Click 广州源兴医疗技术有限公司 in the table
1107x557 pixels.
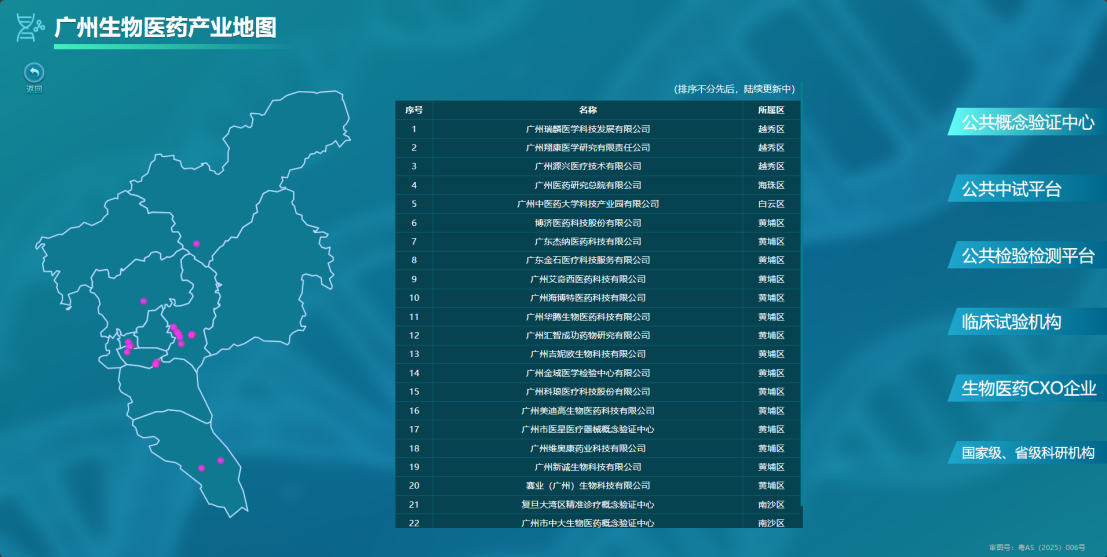click(587, 167)
